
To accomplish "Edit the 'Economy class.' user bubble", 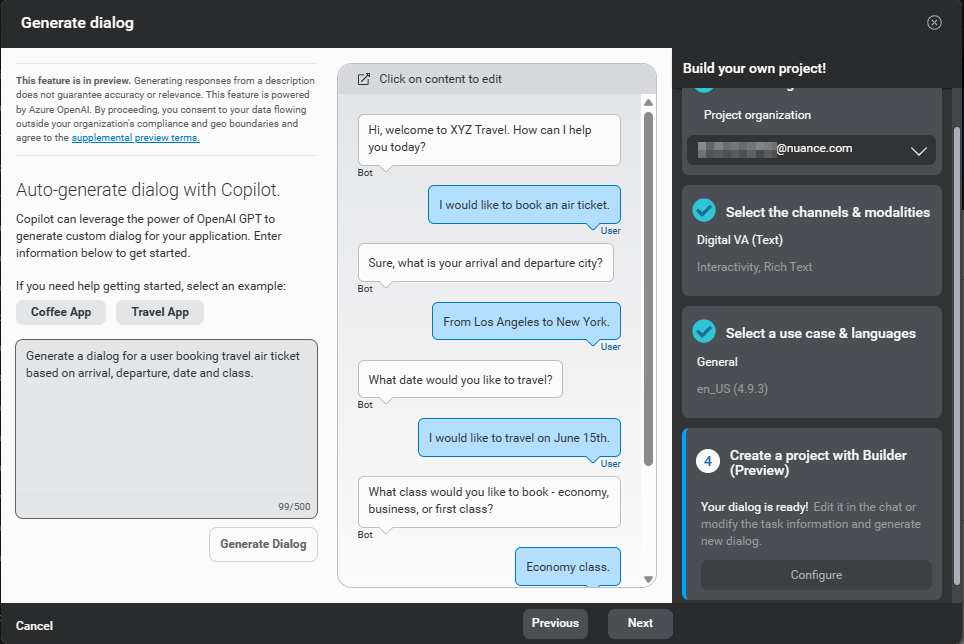I will 567,565.
